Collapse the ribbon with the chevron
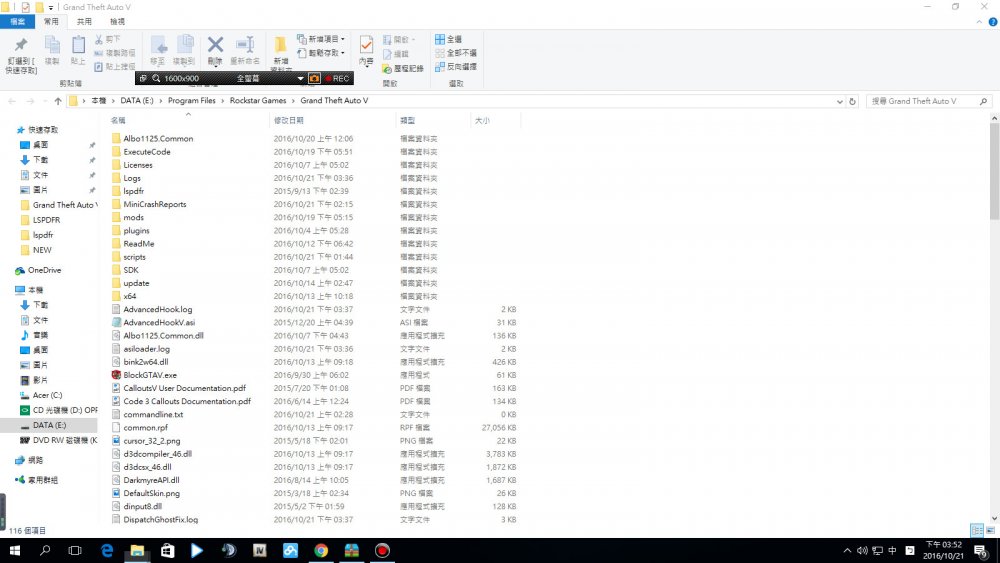This screenshot has height=563, width=1000. click(x=979, y=22)
